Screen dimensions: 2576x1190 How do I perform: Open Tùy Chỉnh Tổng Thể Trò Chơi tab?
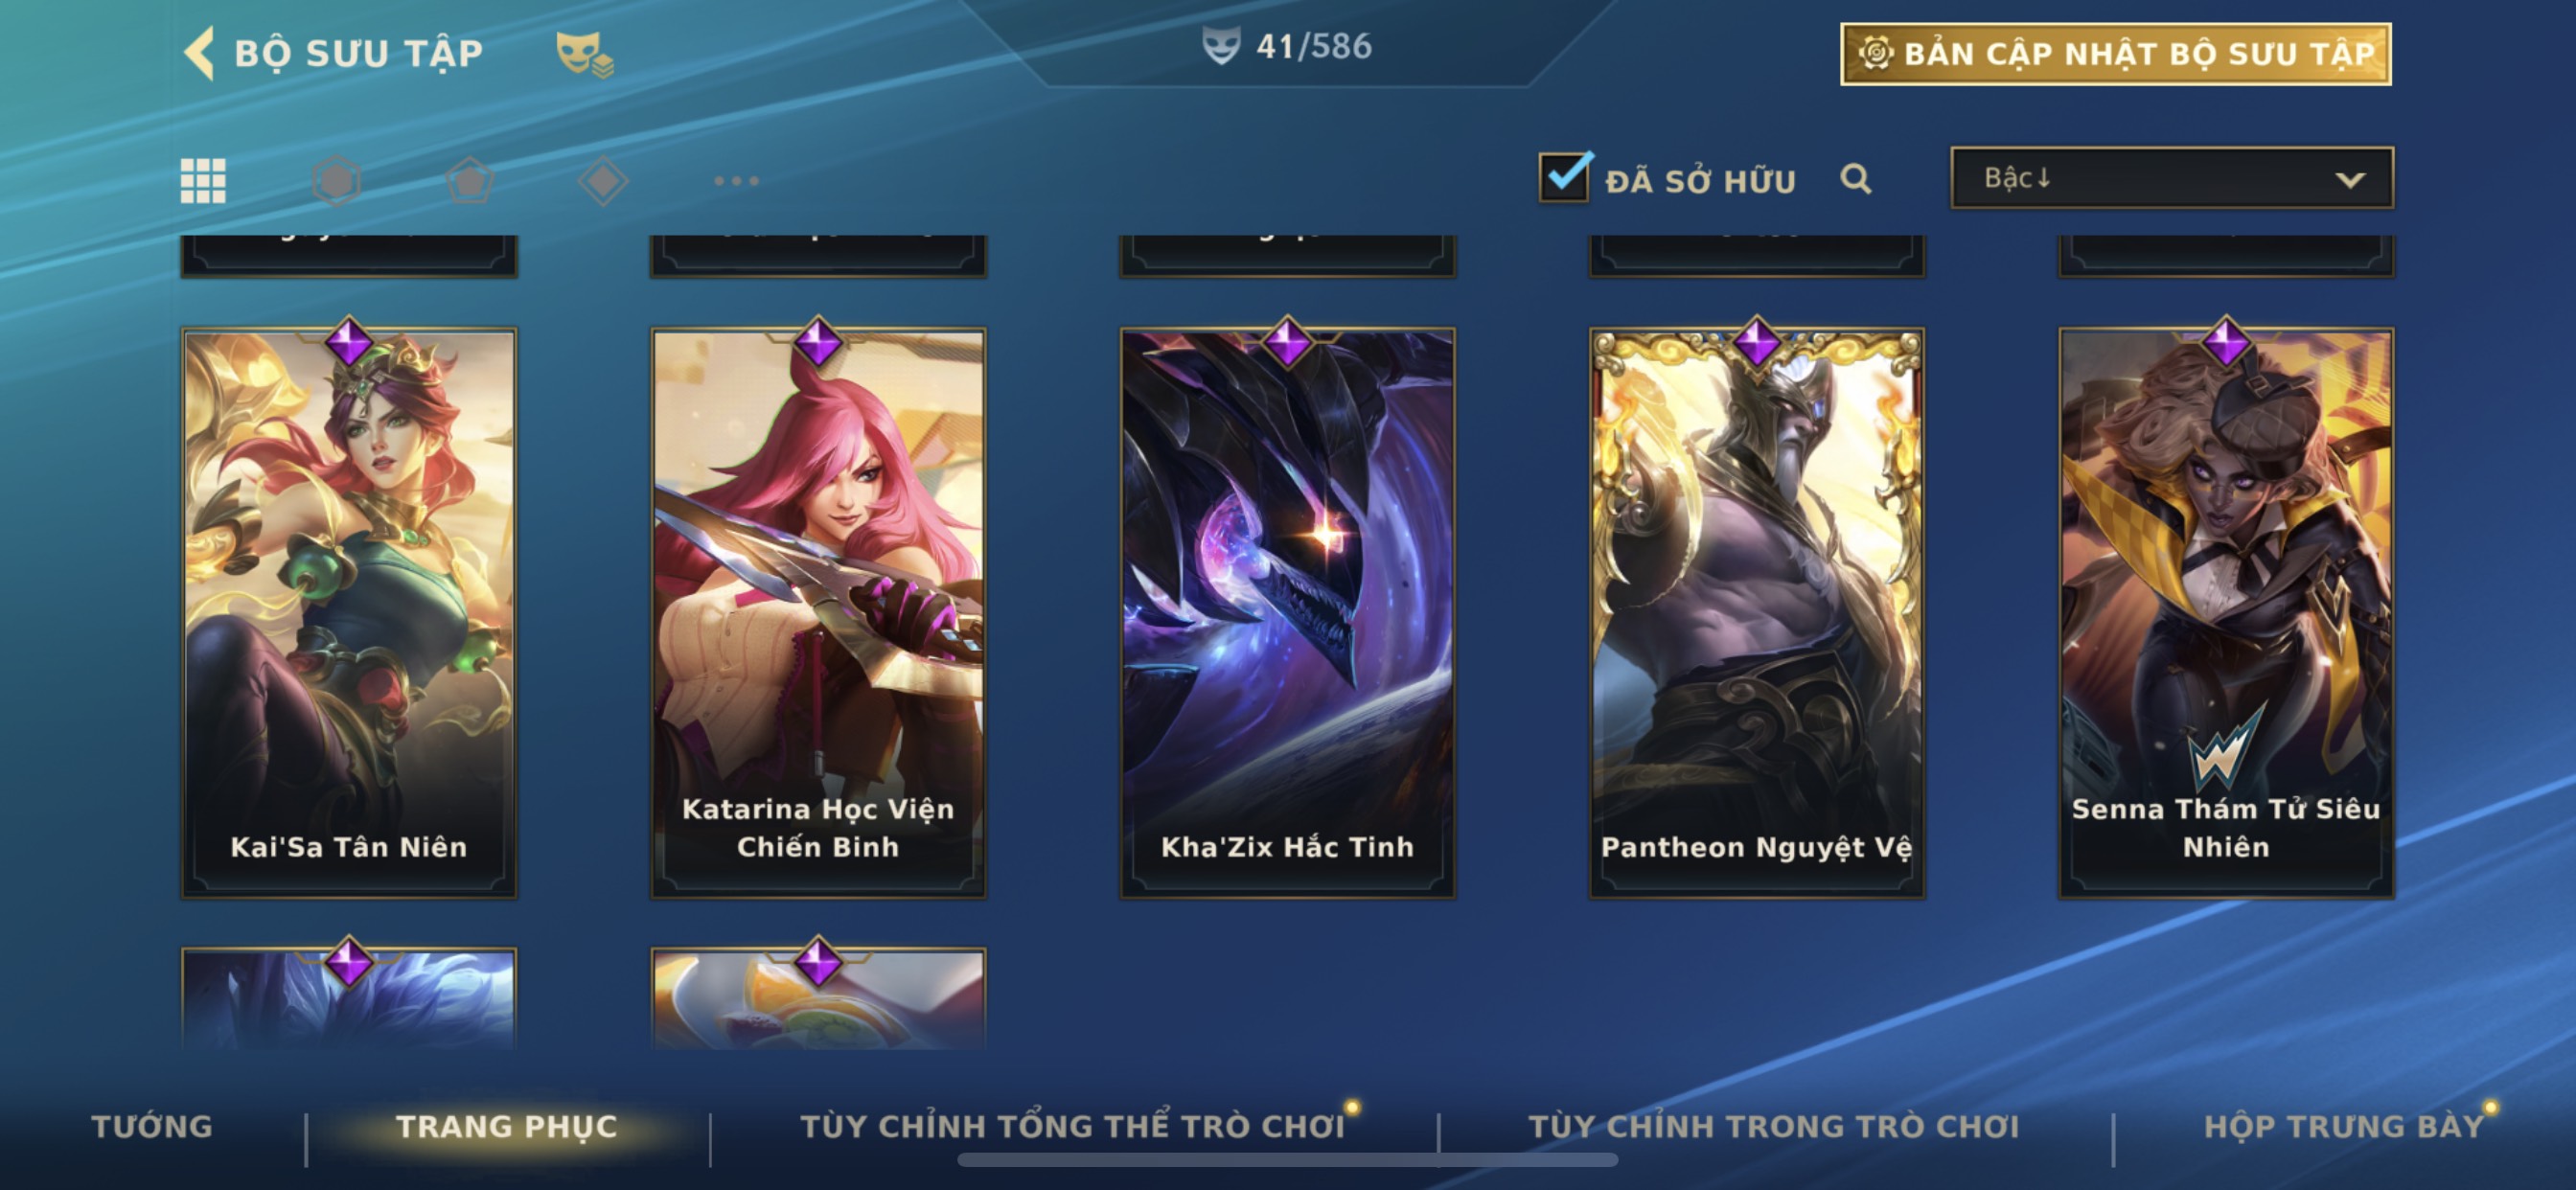1072,1127
